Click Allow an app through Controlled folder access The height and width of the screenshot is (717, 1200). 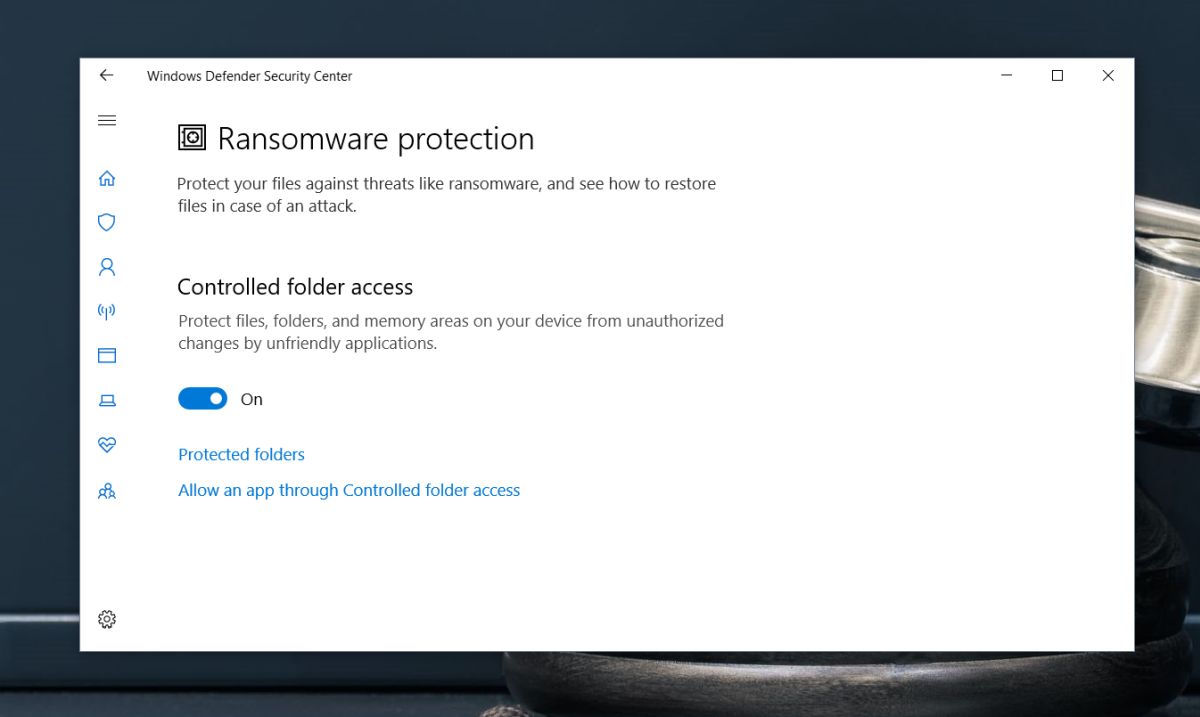click(x=349, y=490)
